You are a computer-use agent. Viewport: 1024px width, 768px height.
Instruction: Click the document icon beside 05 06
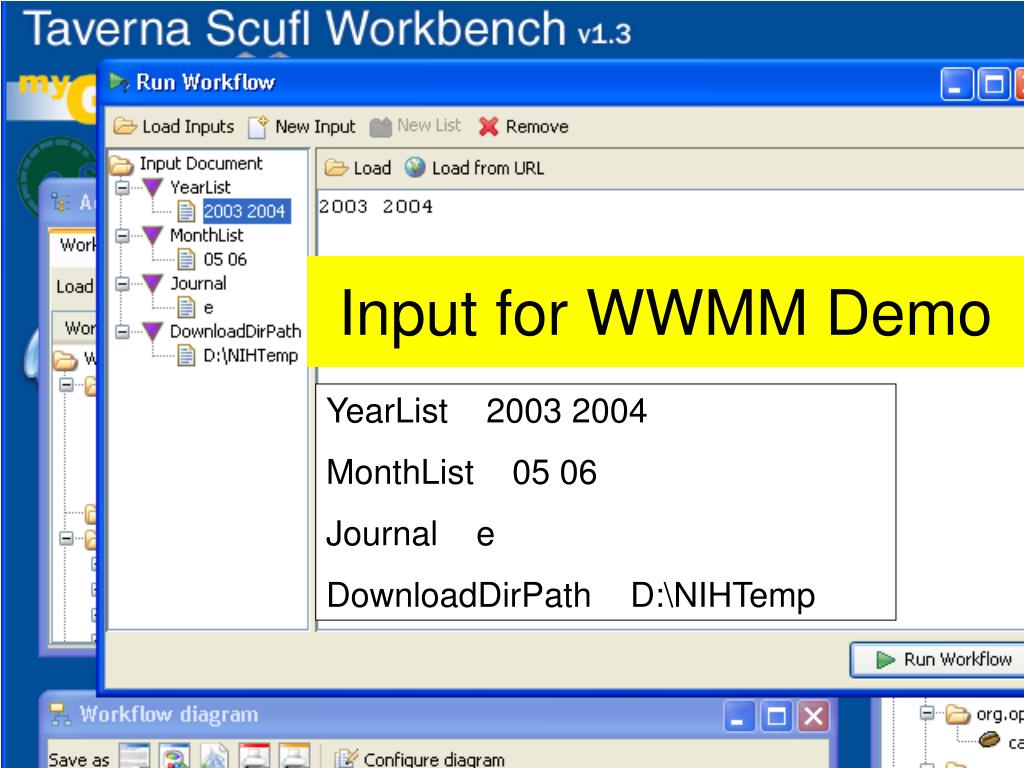tap(186, 259)
